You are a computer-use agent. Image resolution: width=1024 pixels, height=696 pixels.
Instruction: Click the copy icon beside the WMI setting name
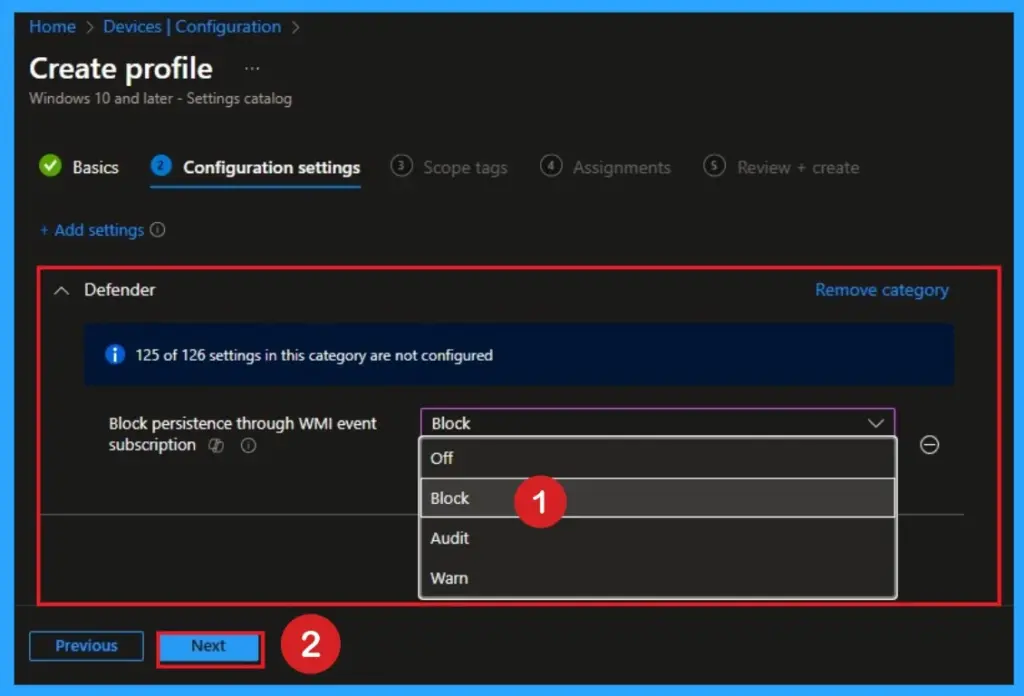(x=217, y=445)
